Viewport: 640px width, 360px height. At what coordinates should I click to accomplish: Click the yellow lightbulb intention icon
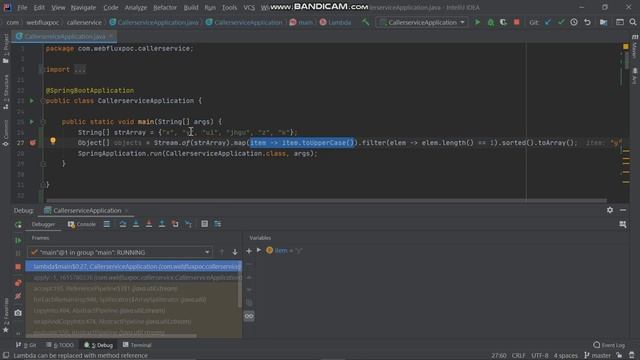point(53,141)
